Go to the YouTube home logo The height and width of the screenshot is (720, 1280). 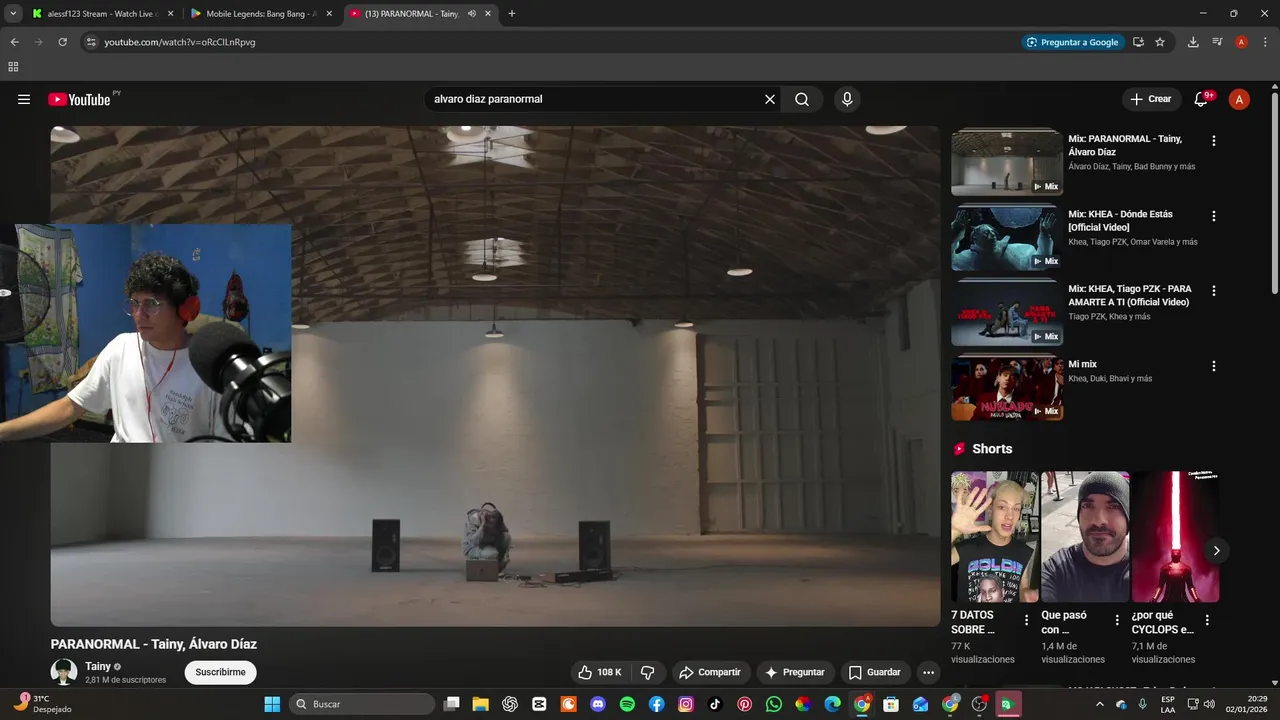80,99
